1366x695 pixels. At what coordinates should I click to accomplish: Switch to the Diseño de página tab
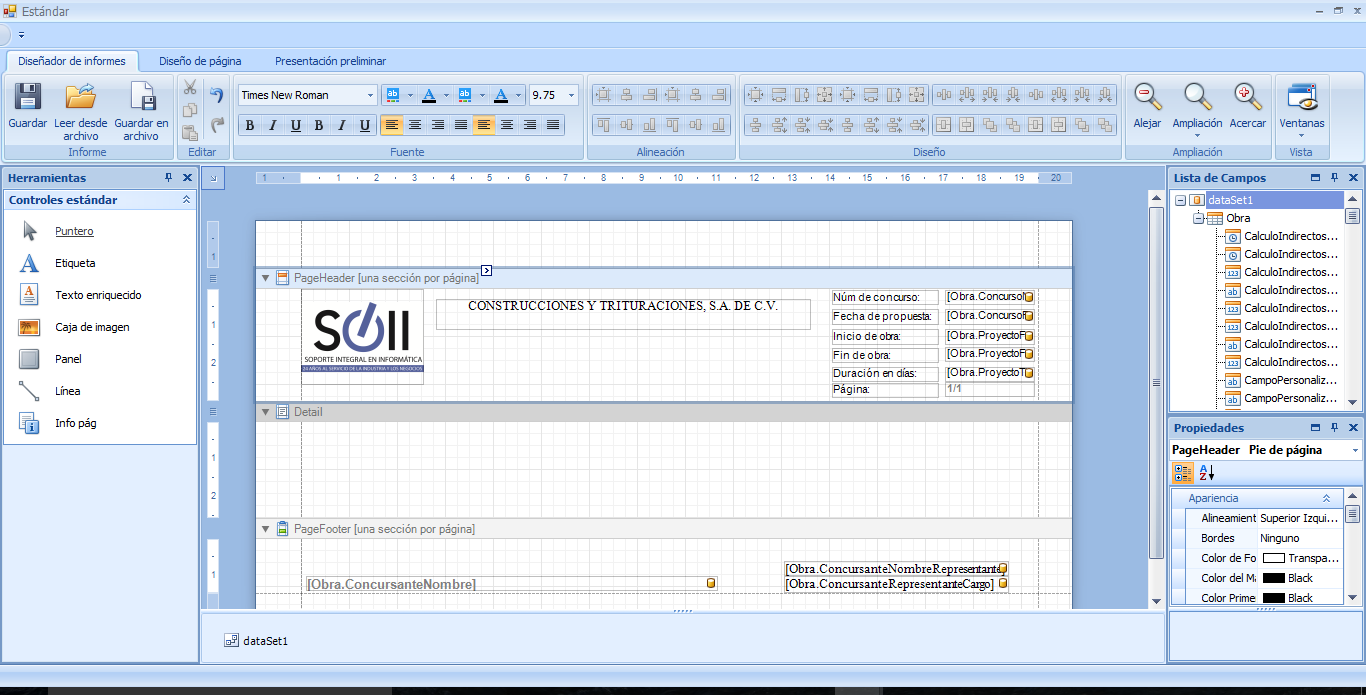click(x=200, y=61)
